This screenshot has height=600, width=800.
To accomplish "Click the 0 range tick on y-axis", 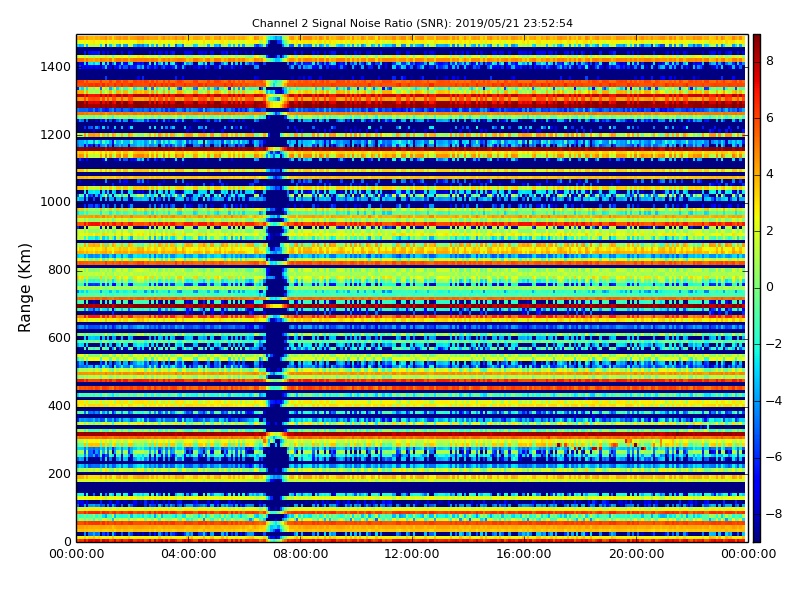I will coord(67,541).
